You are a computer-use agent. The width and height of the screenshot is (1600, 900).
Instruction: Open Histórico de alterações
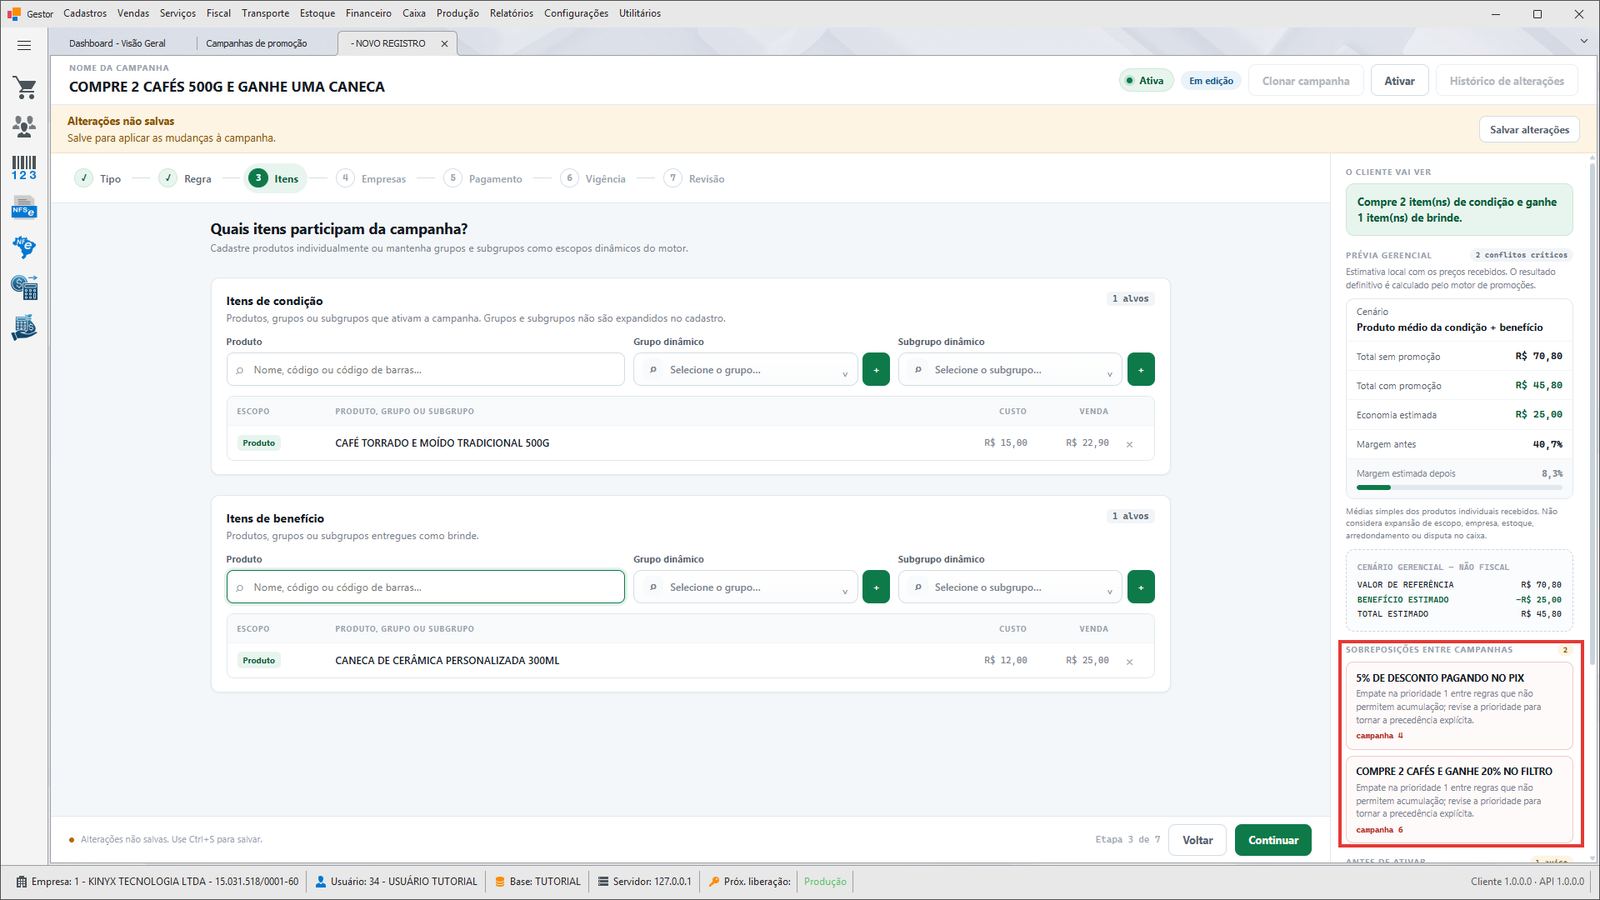point(1507,81)
